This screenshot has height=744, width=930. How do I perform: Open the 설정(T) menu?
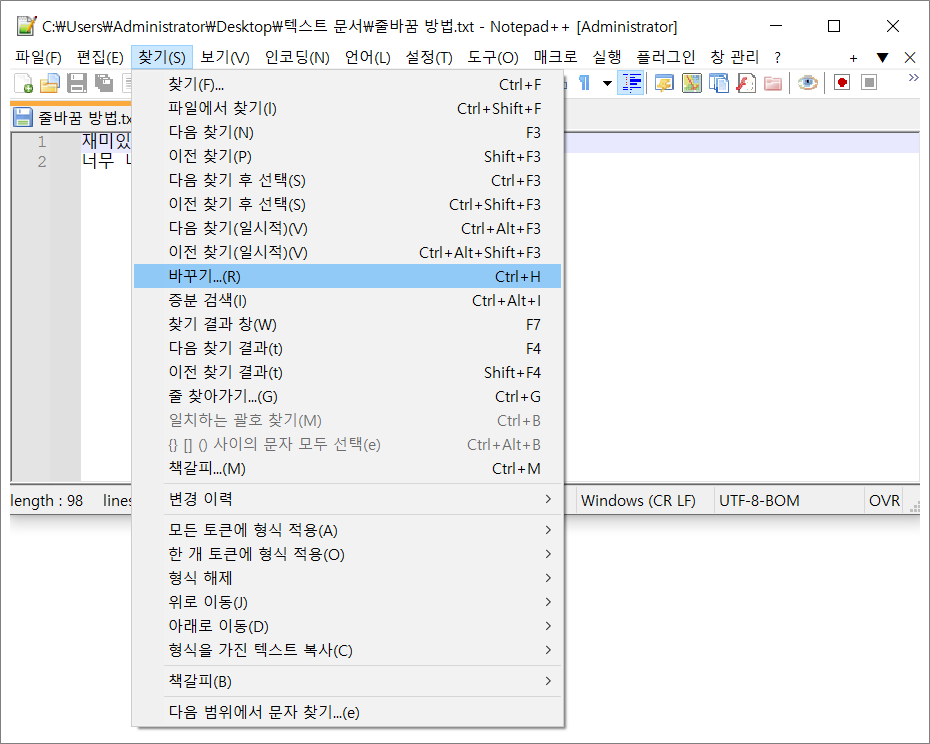(x=429, y=57)
